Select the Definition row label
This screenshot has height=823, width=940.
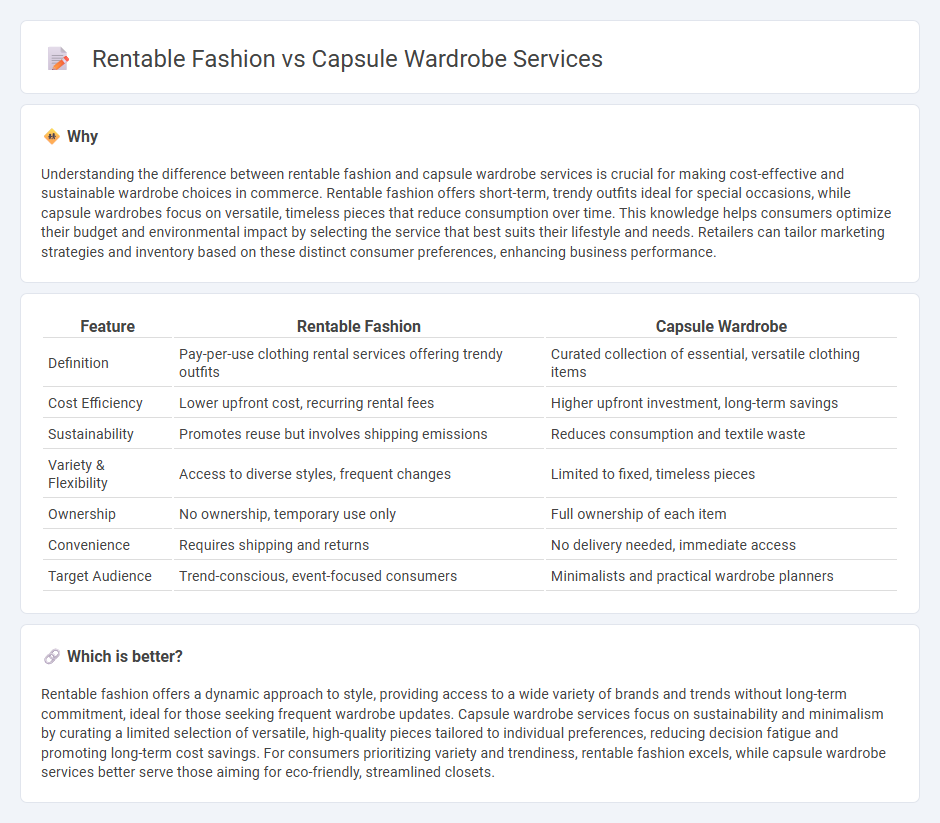pyautogui.click(x=79, y=363)
